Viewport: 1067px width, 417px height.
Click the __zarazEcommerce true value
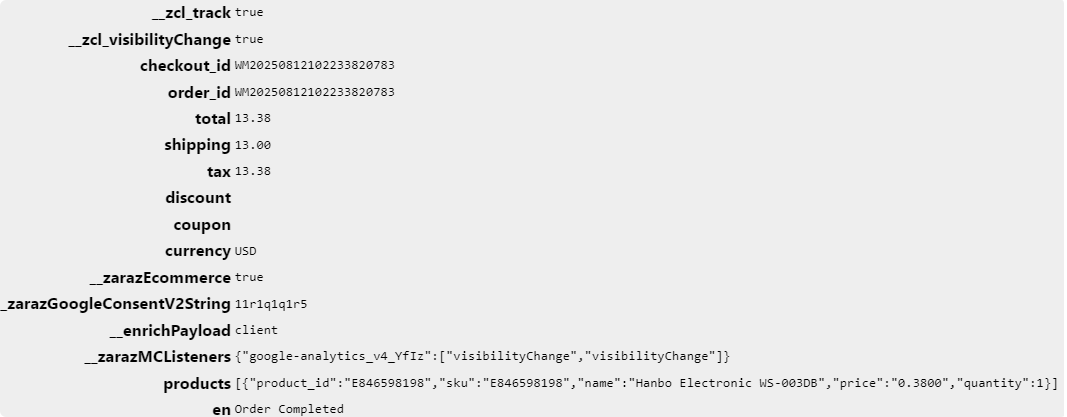click(249, 278)
